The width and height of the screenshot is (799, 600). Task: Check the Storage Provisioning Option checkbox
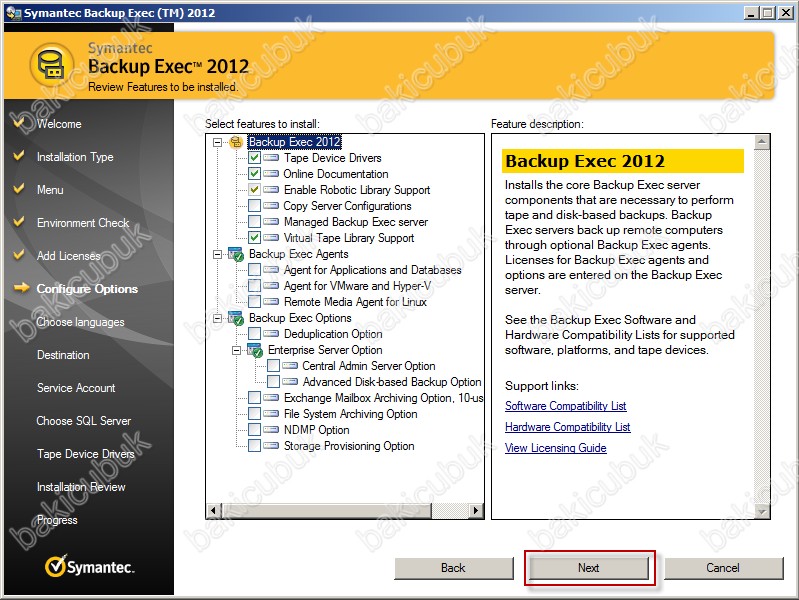click(x=254, y=446)
